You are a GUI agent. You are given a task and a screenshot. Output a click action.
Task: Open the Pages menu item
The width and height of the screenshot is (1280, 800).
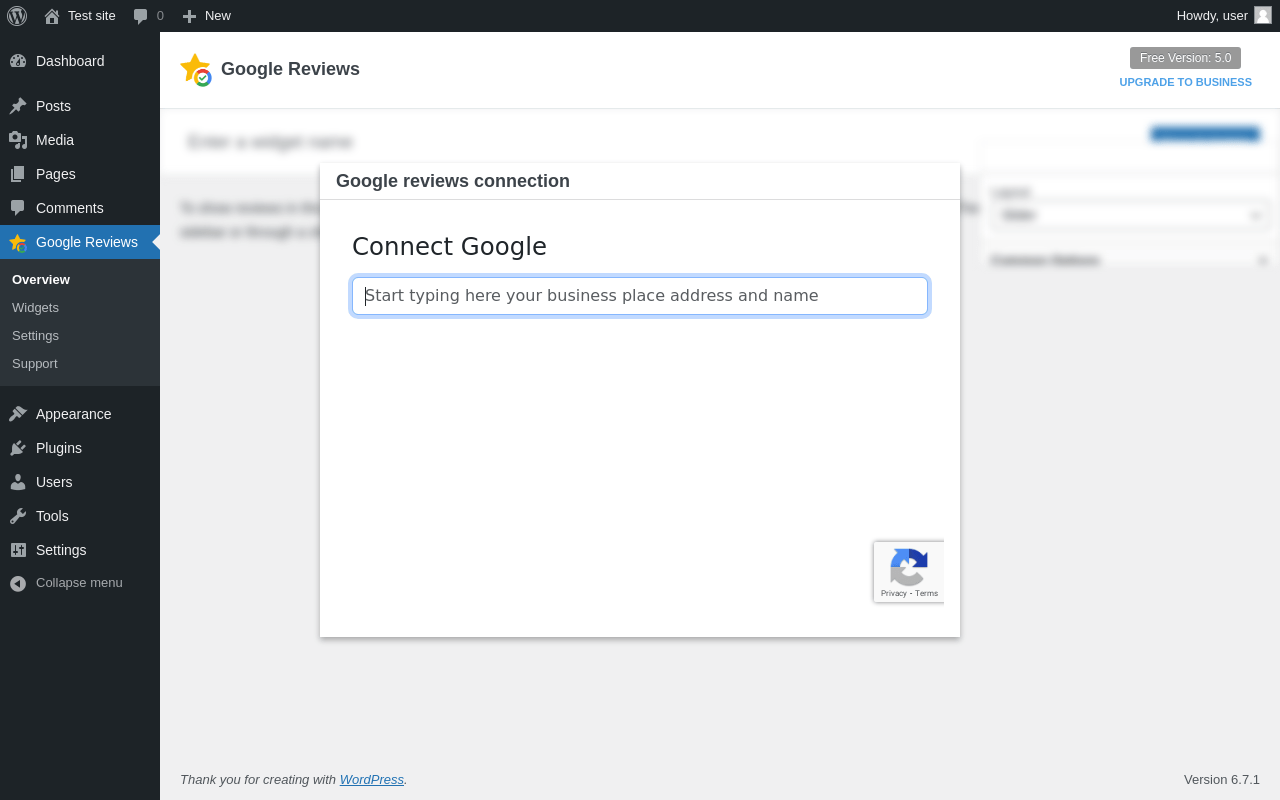tap(80, 174)
